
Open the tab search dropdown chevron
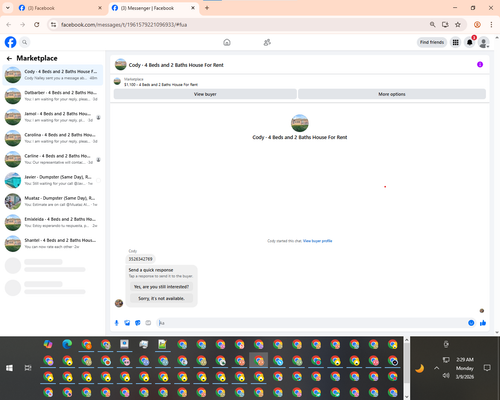pyautogui.click(x=8, y=8)
